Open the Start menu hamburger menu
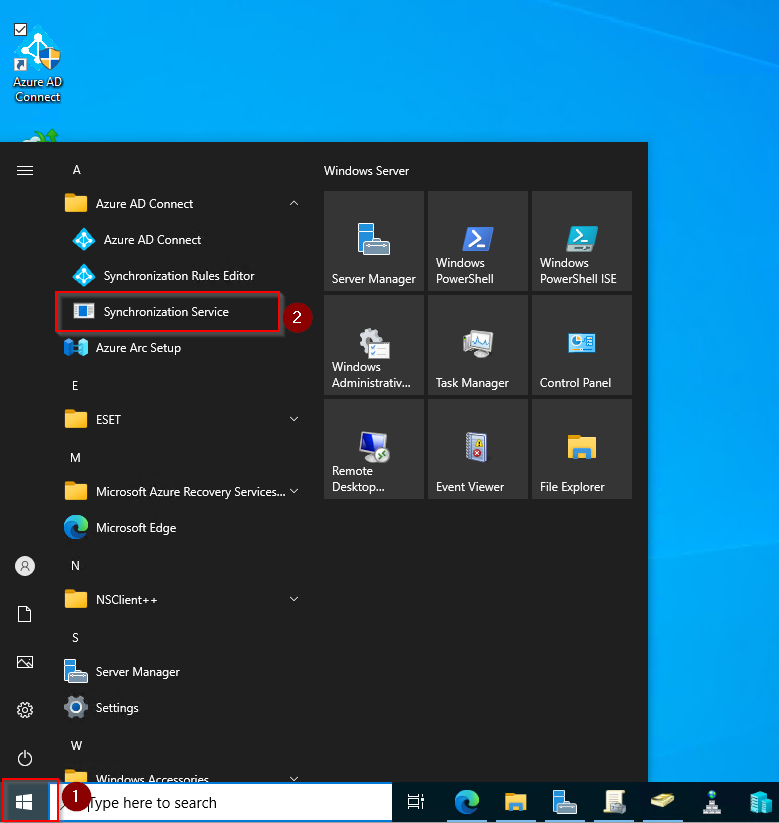Screen dimensions: 779x823 coord(25,170)
